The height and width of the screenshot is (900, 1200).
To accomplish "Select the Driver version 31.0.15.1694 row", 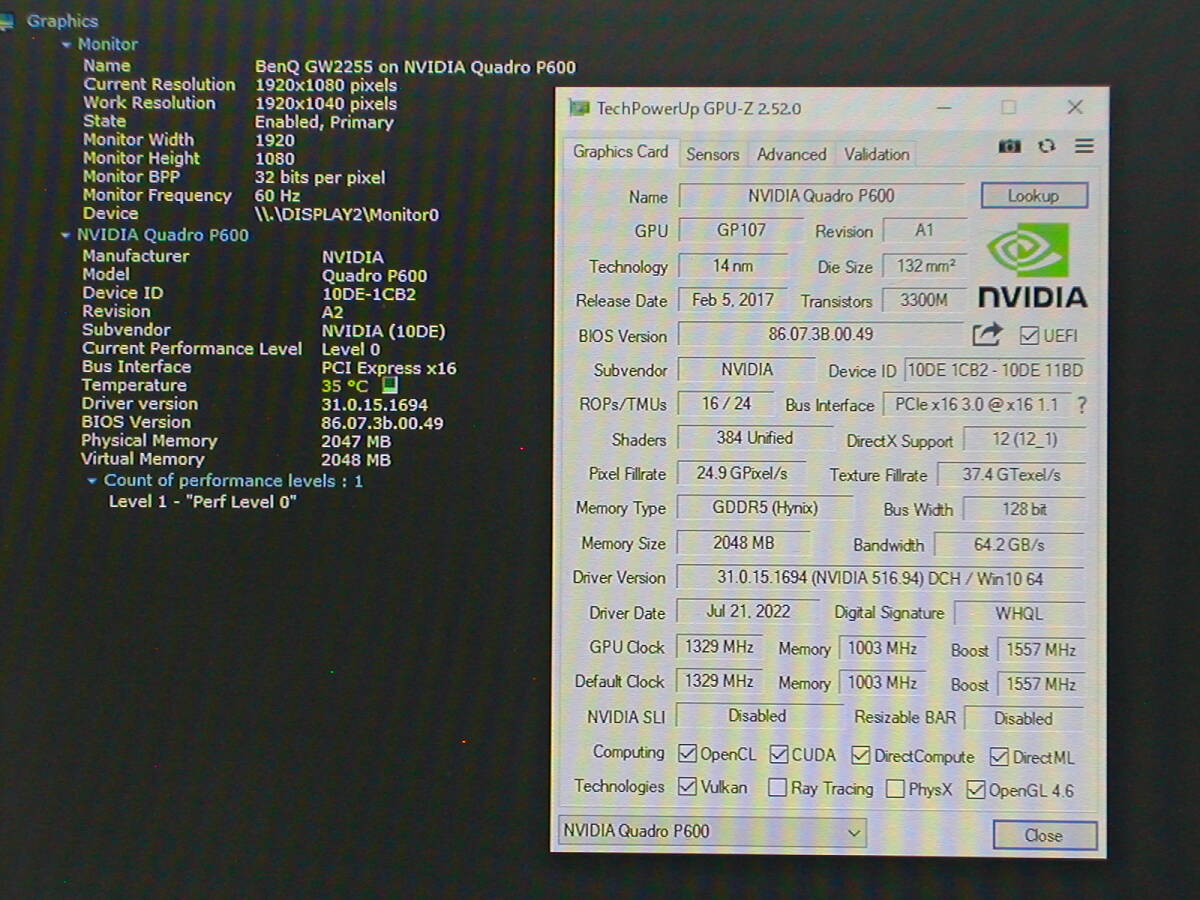I will click(x=255, y=404).
